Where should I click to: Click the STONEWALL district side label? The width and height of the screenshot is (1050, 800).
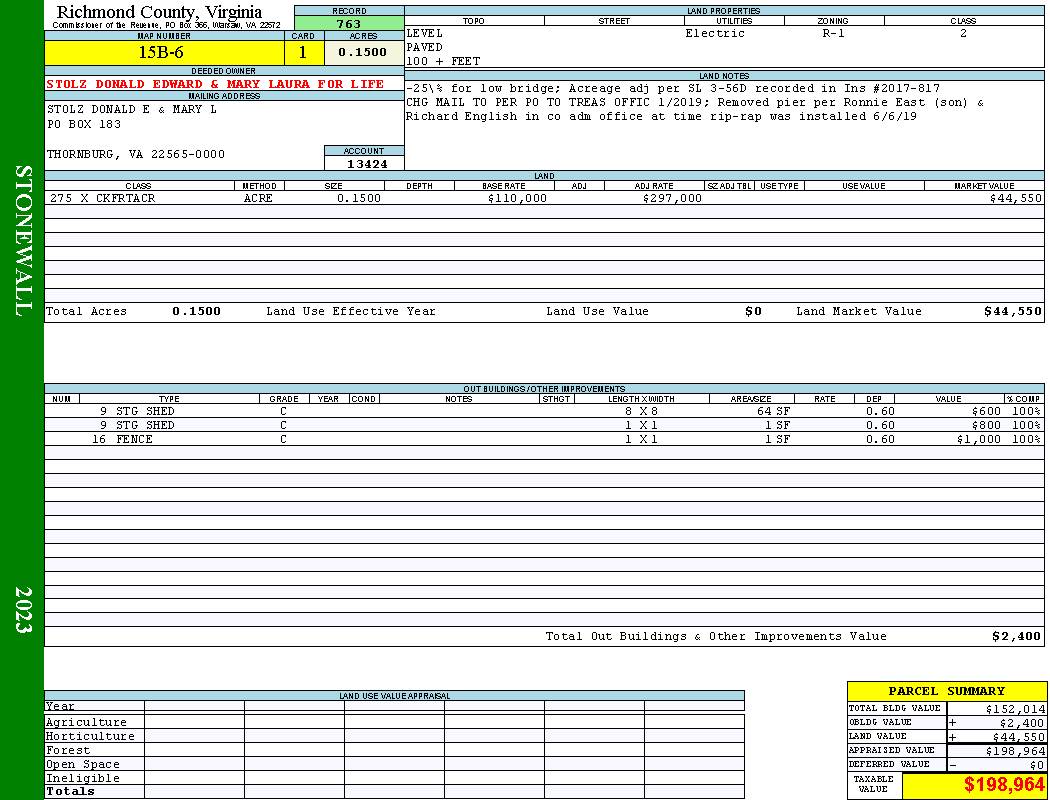pos(23,241)
